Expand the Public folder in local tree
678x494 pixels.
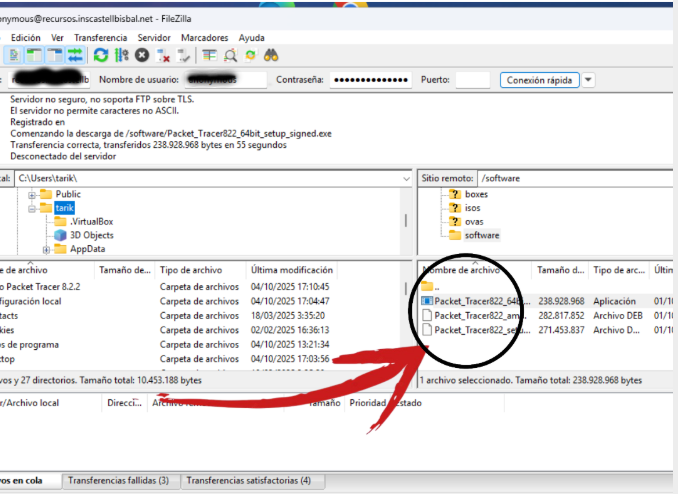point(33,194)
